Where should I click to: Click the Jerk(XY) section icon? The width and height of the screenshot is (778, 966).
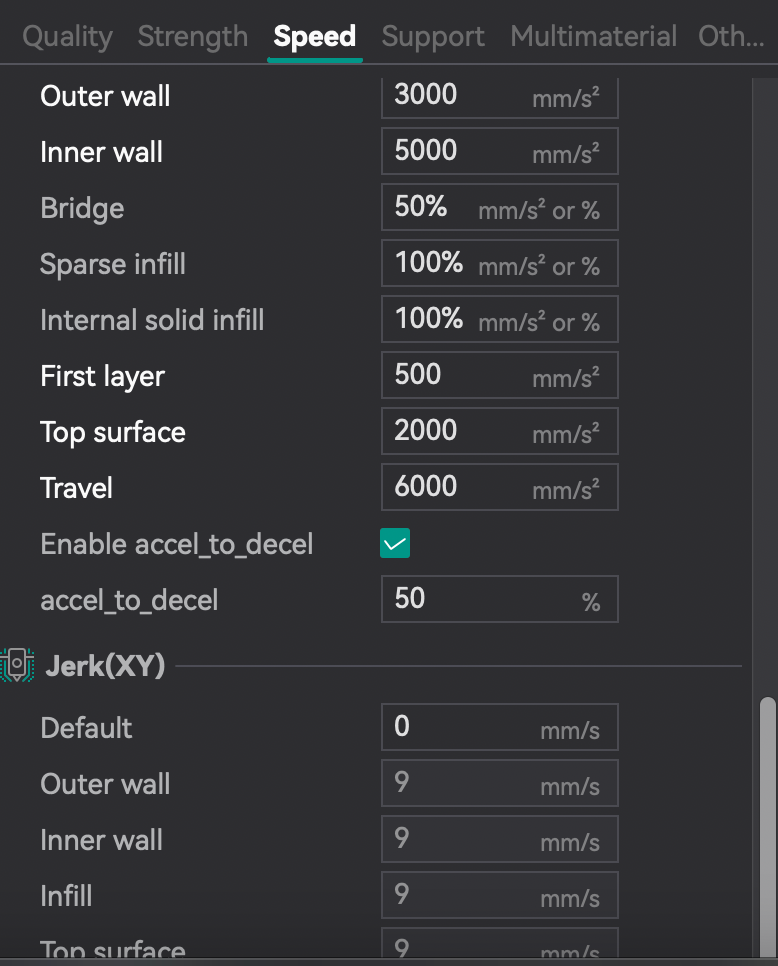(x=17, y=665)
